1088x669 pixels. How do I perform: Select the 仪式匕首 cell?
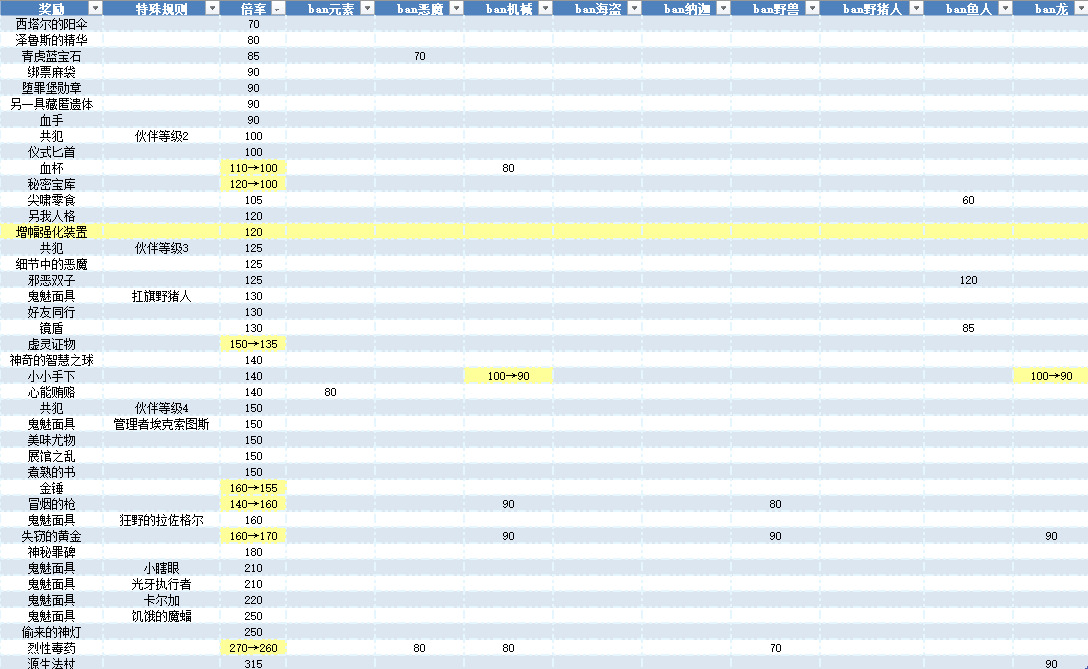point(51,152)
